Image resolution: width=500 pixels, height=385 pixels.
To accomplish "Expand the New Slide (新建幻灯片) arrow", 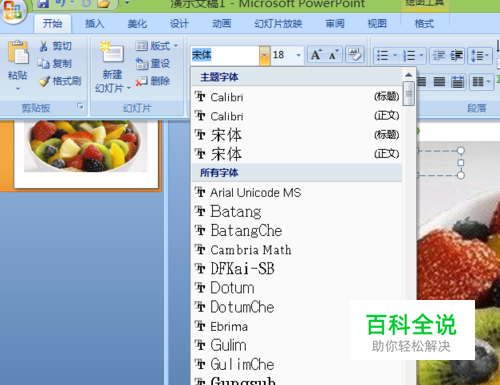I will coord(129,88).
